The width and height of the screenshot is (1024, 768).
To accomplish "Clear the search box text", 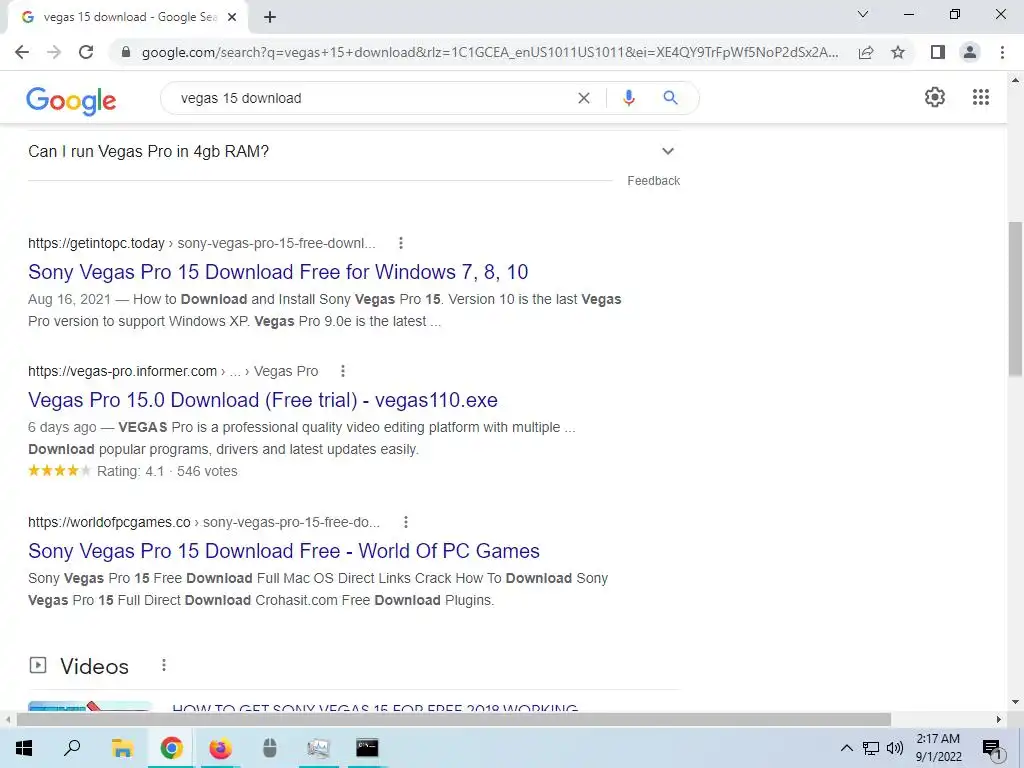I will point(584,98).
